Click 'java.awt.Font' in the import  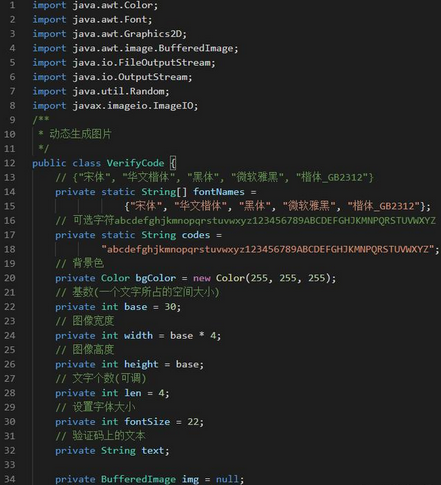(110, 19)
